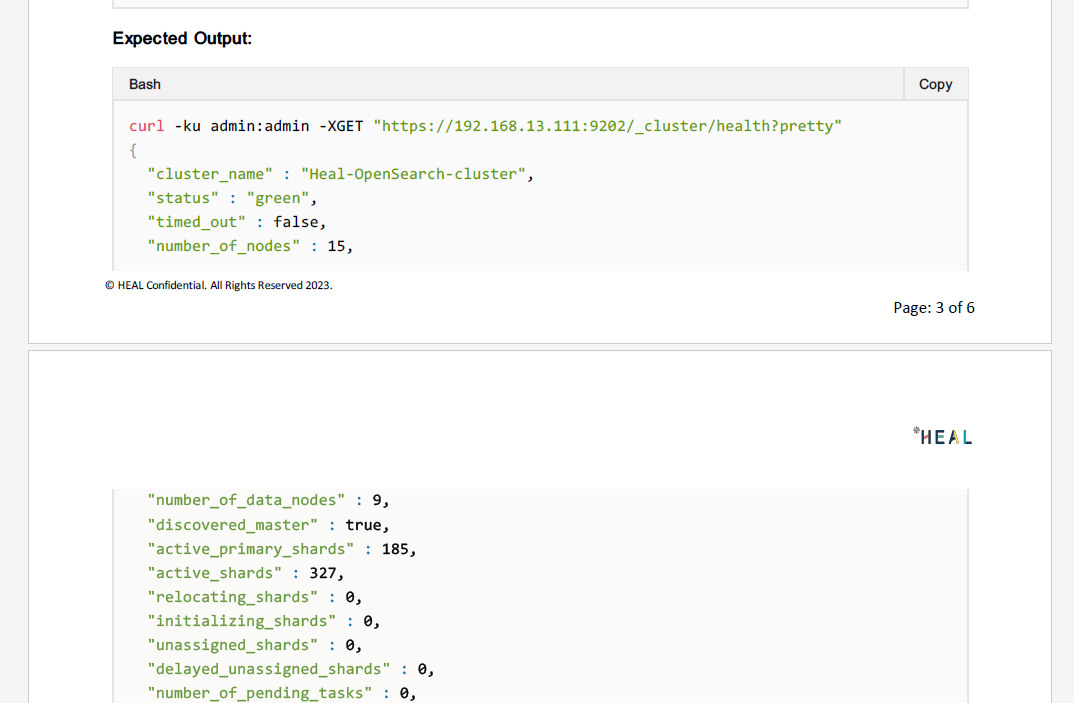Viewport: 1074px width, 703px height.
Task: Click the Expected Output heading
Action: (182, 38)
